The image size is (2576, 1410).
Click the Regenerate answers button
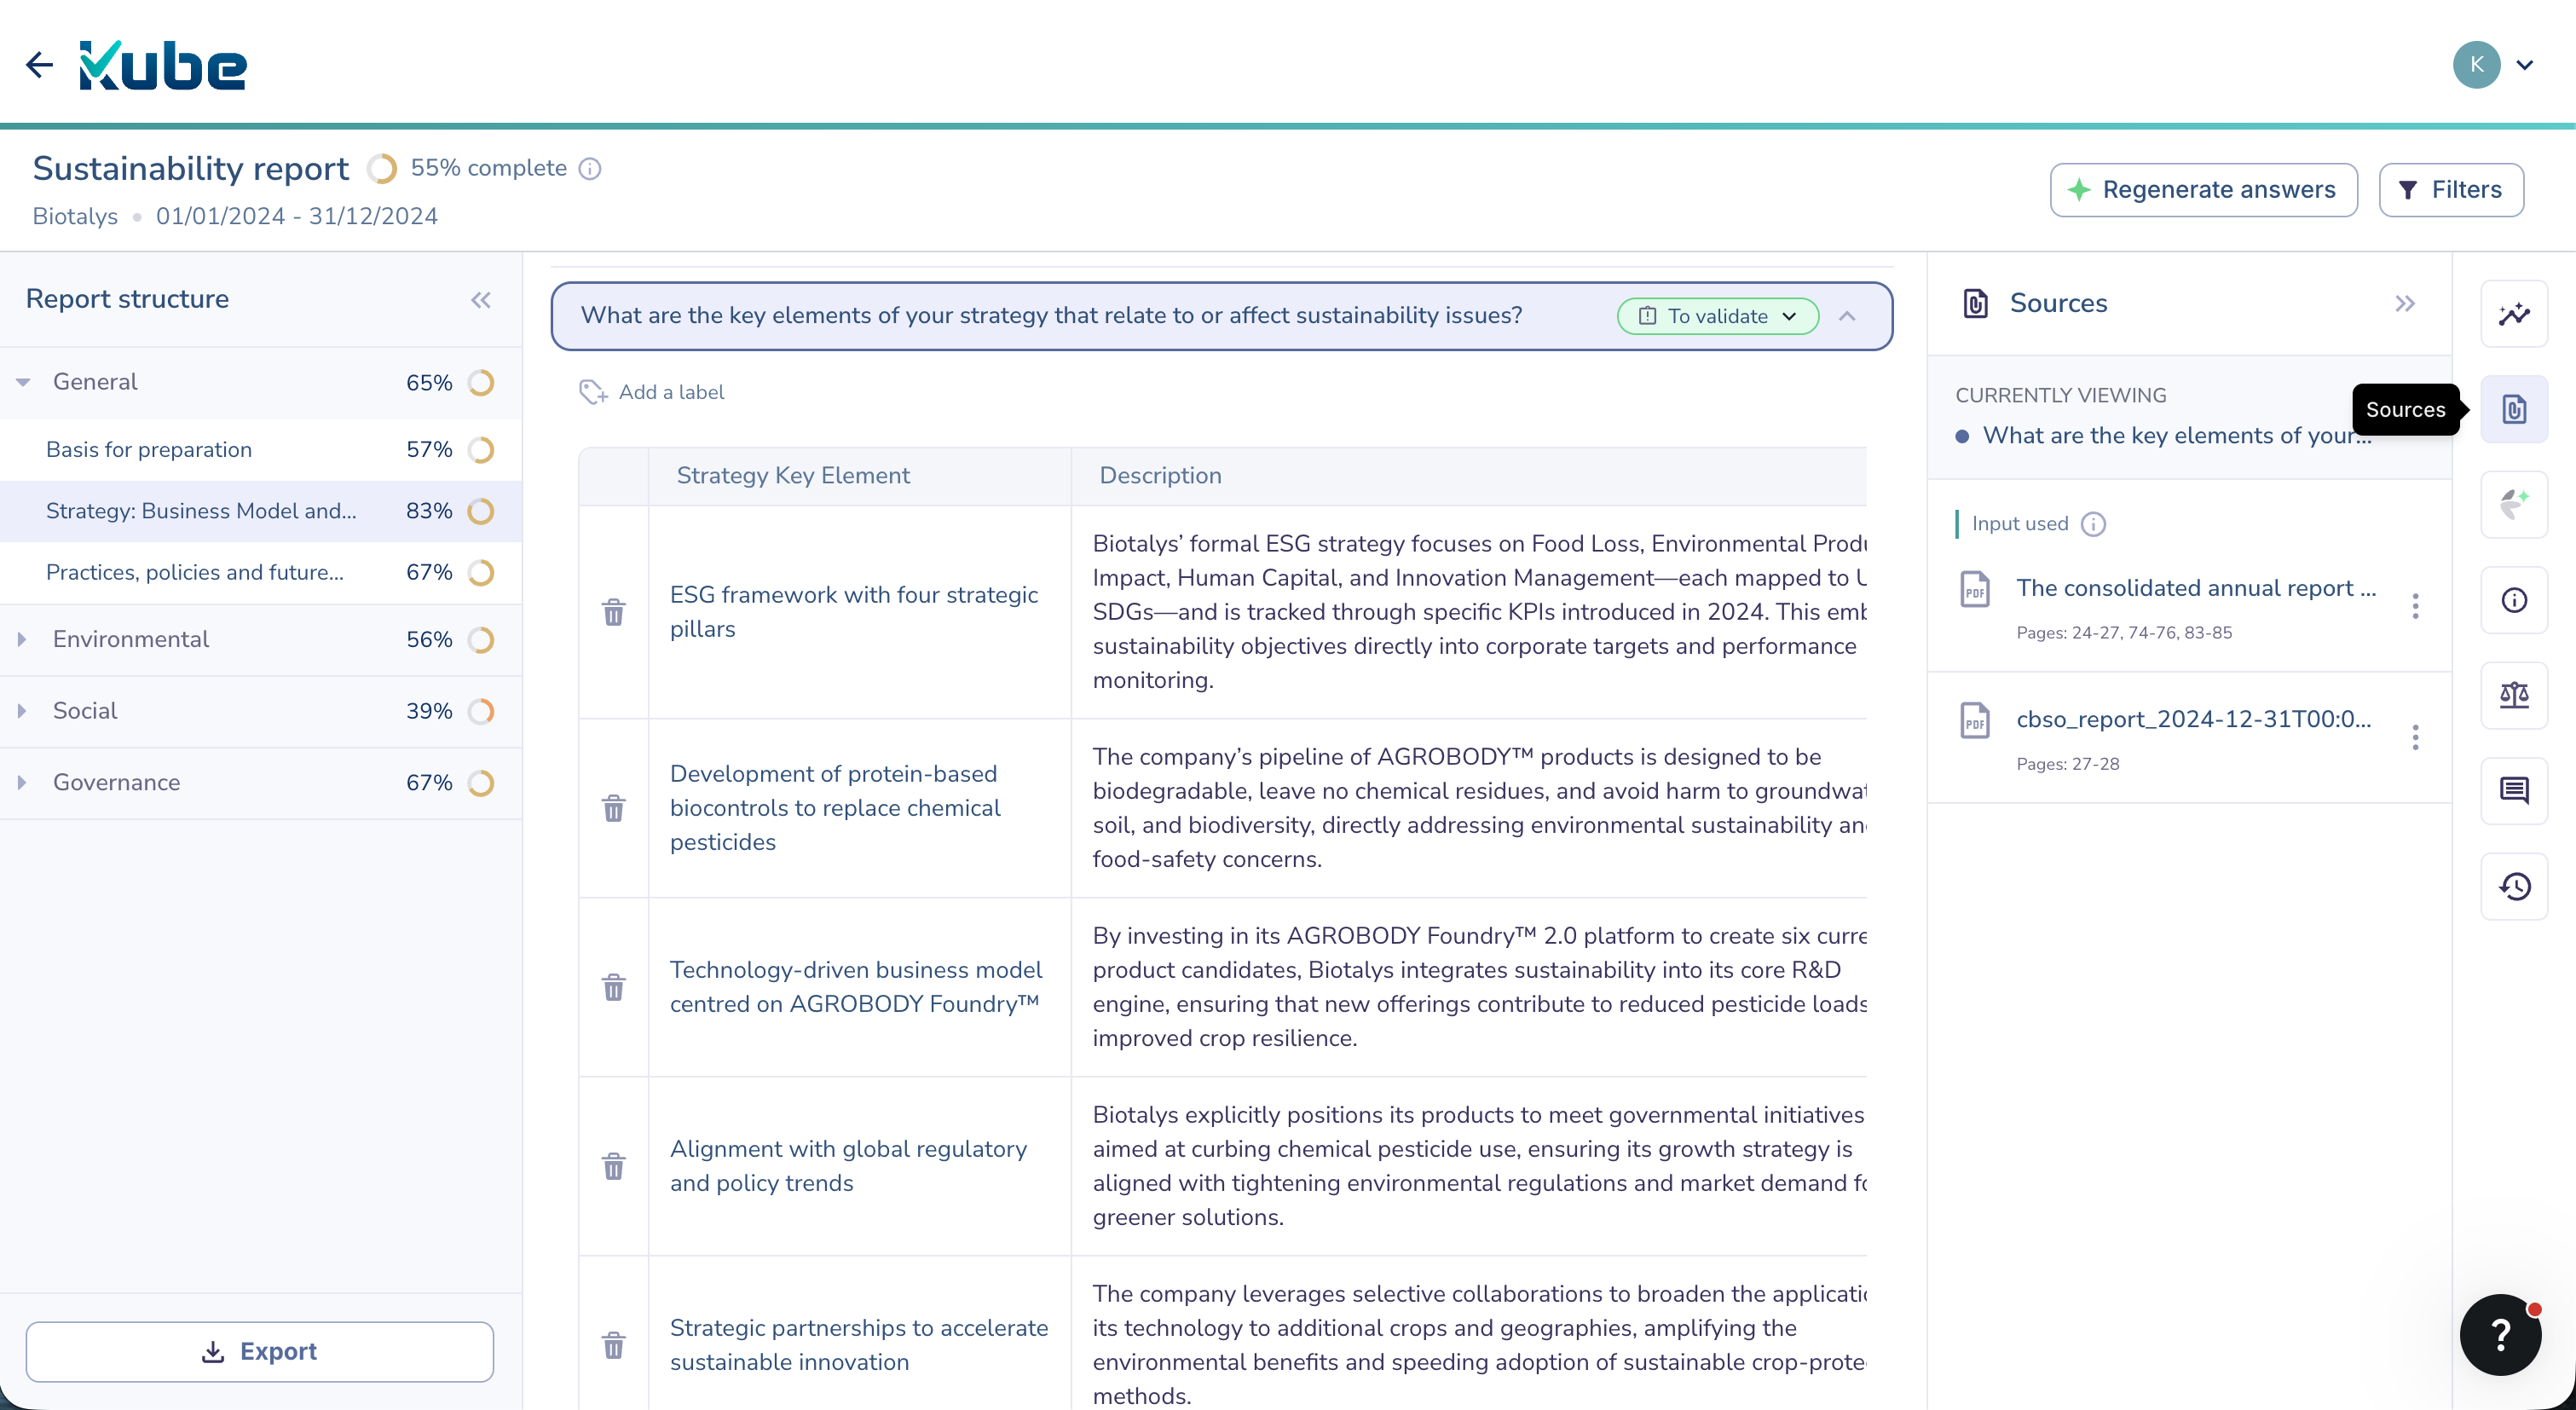(x=2203, y=189)
